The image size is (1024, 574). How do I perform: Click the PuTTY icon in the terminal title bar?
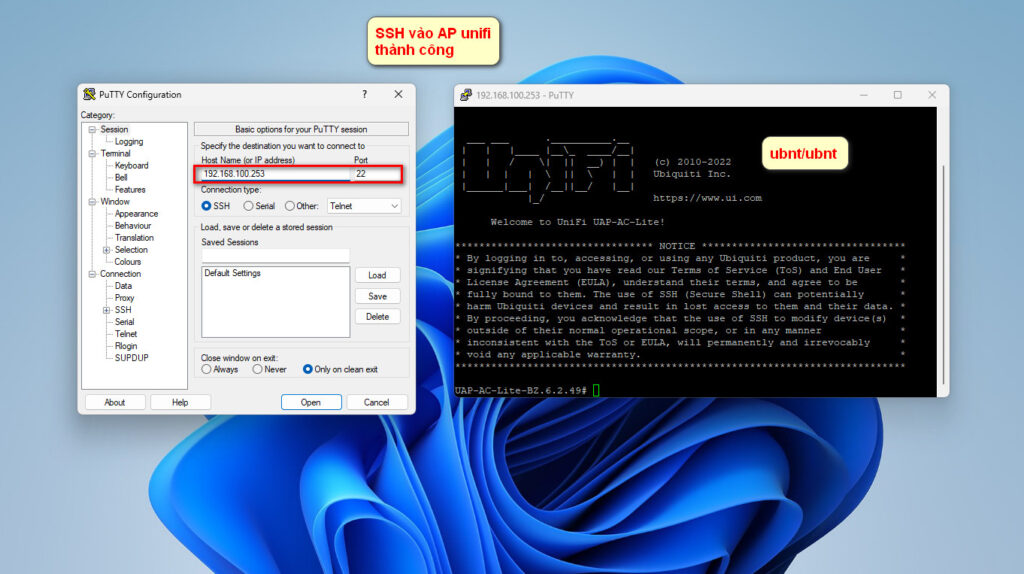[x=466, y=95]
